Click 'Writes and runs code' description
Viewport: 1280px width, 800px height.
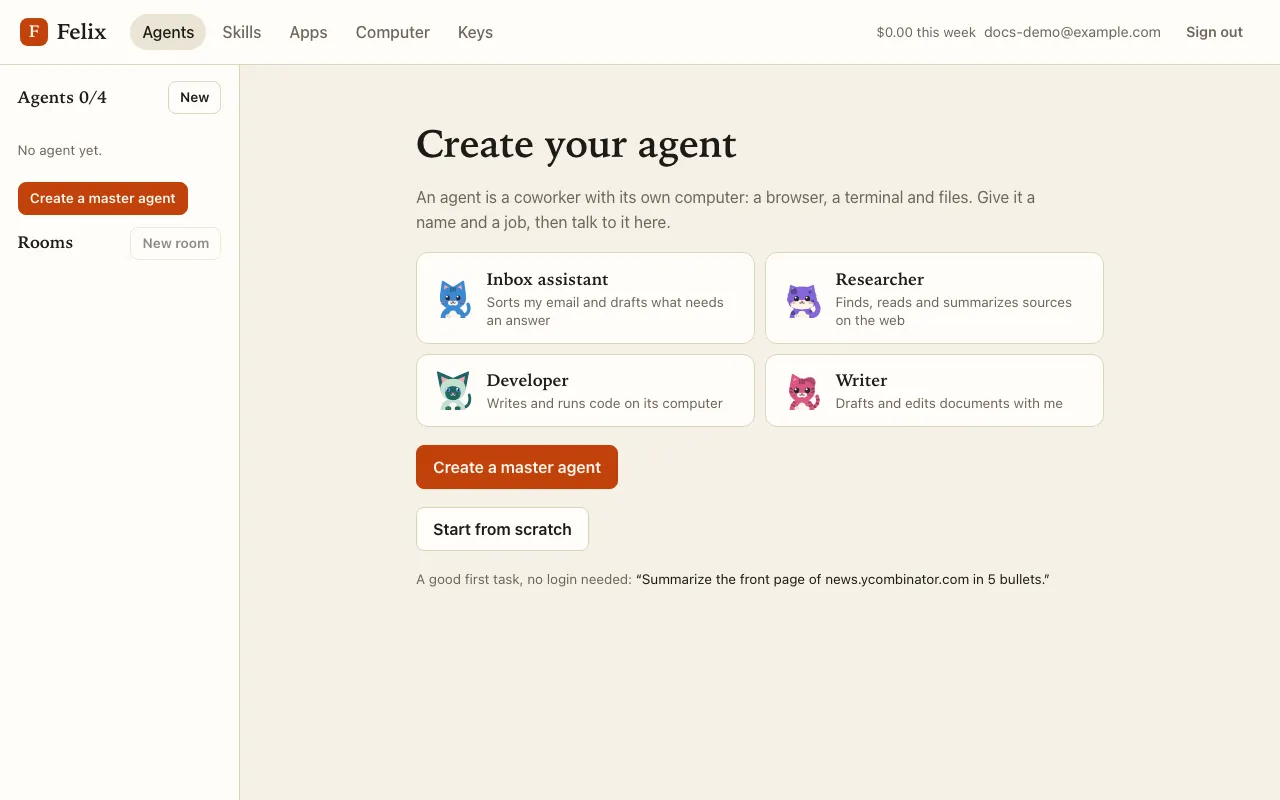point(604,403)
